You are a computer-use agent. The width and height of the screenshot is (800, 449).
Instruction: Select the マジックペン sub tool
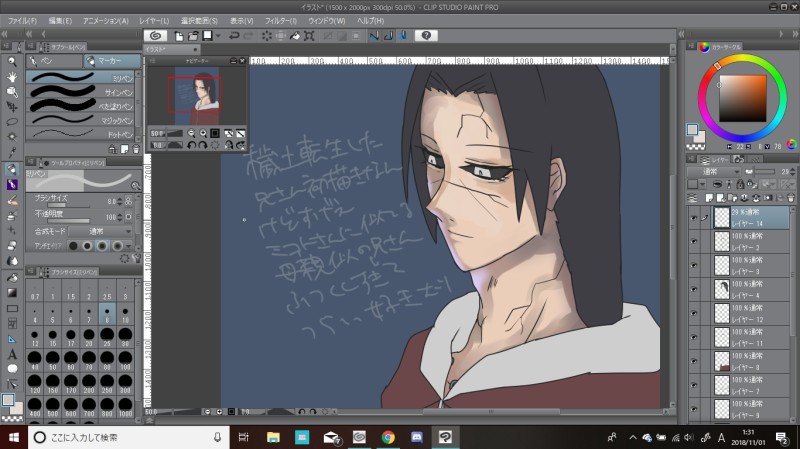80,120
